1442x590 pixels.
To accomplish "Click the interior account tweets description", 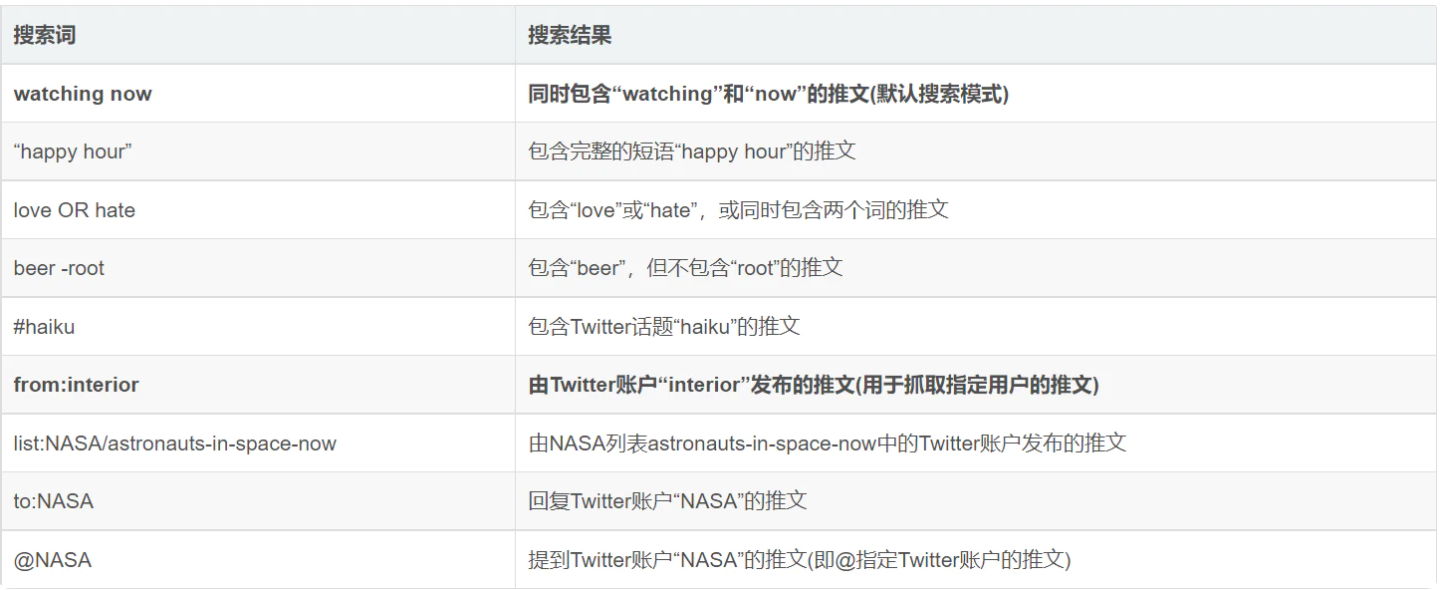I will click(x=813, y=385).
